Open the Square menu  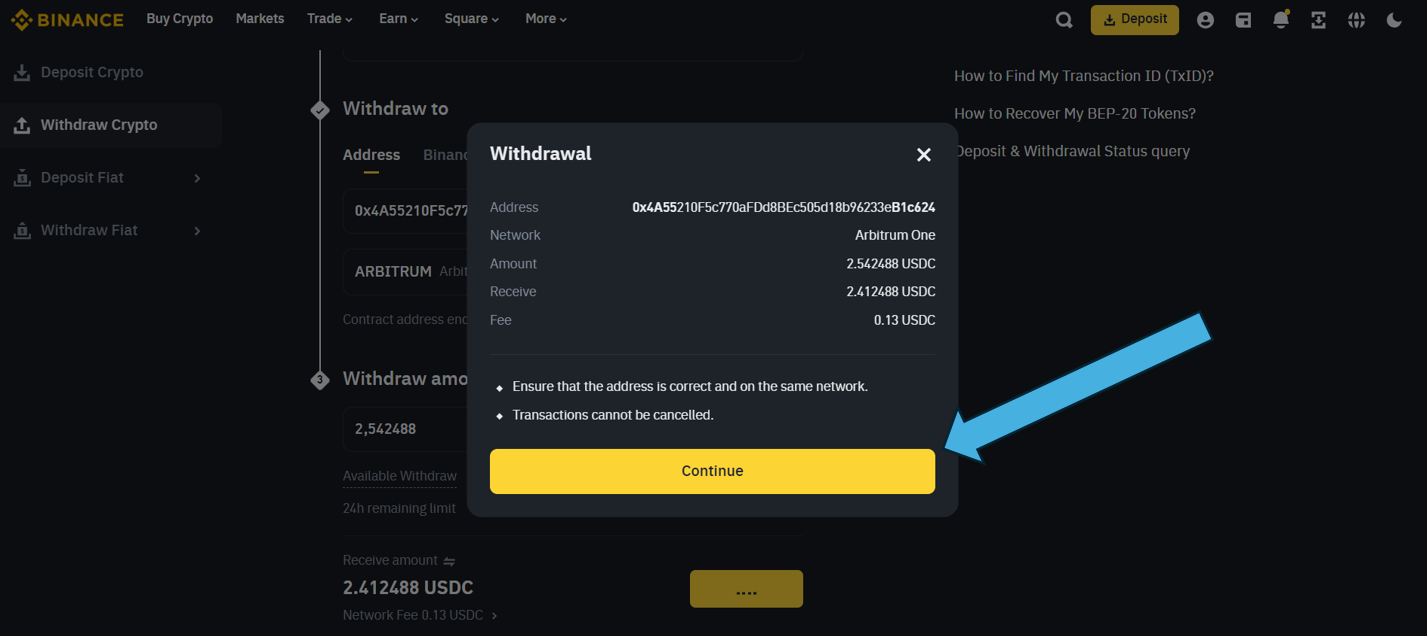(471, 19)
